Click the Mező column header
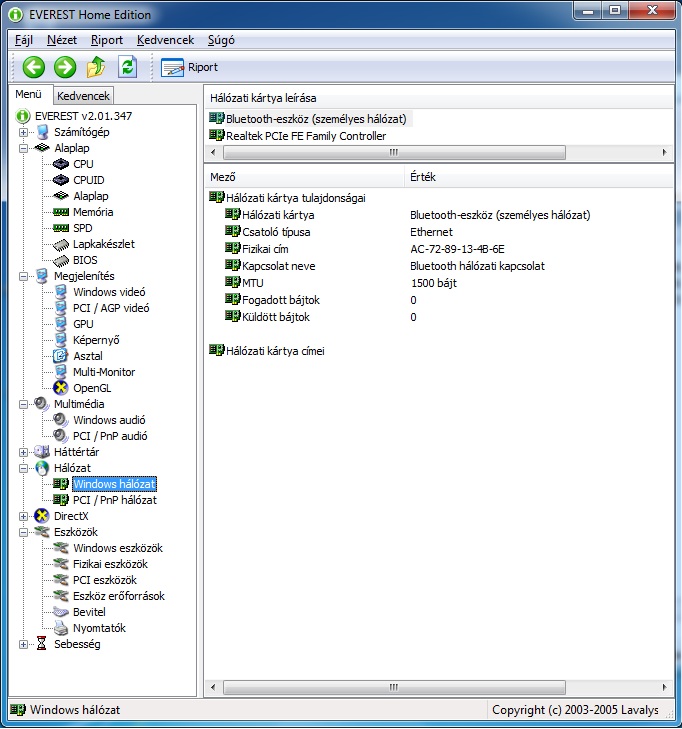This screenshot has height=729, width=682. [305, 177]
